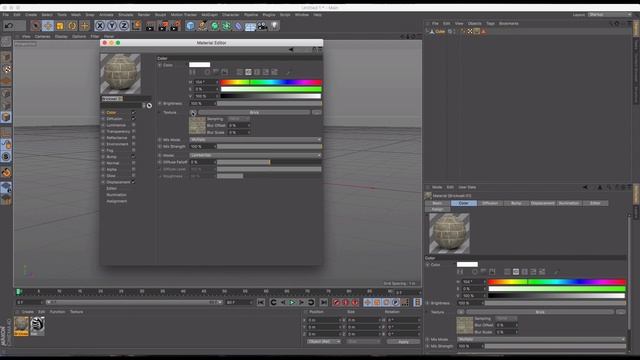
Task: Select Illumination in Material Editor channel list
Action: pos(116,195)
